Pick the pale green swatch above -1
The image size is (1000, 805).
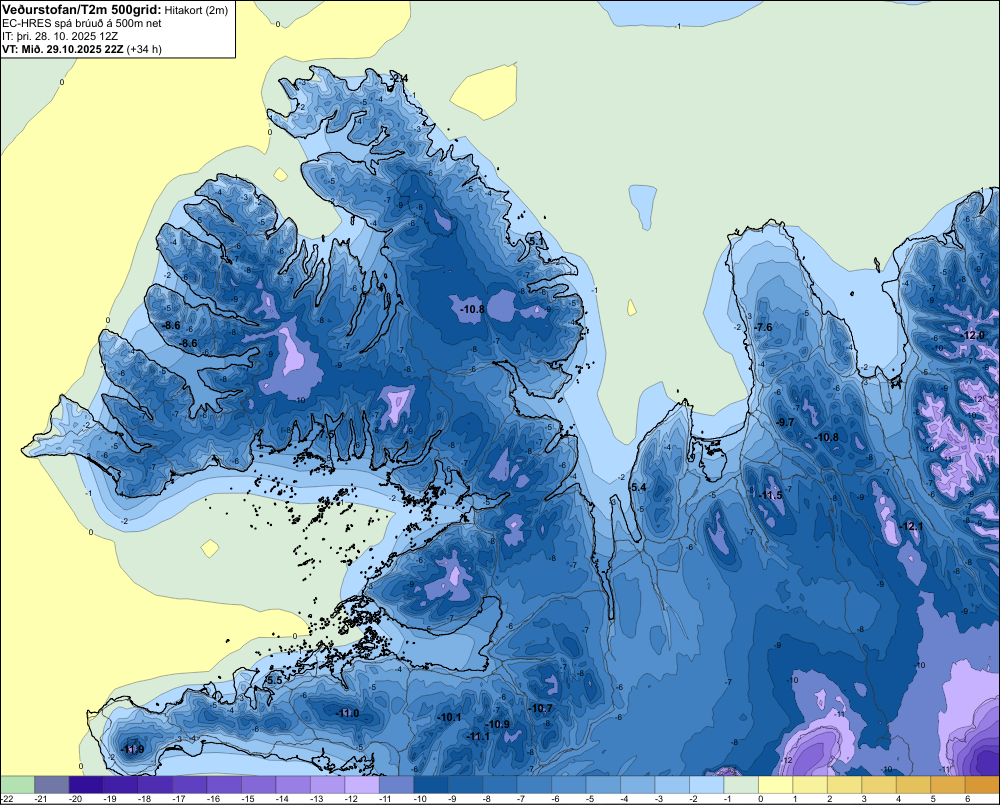tap(740, 784)
